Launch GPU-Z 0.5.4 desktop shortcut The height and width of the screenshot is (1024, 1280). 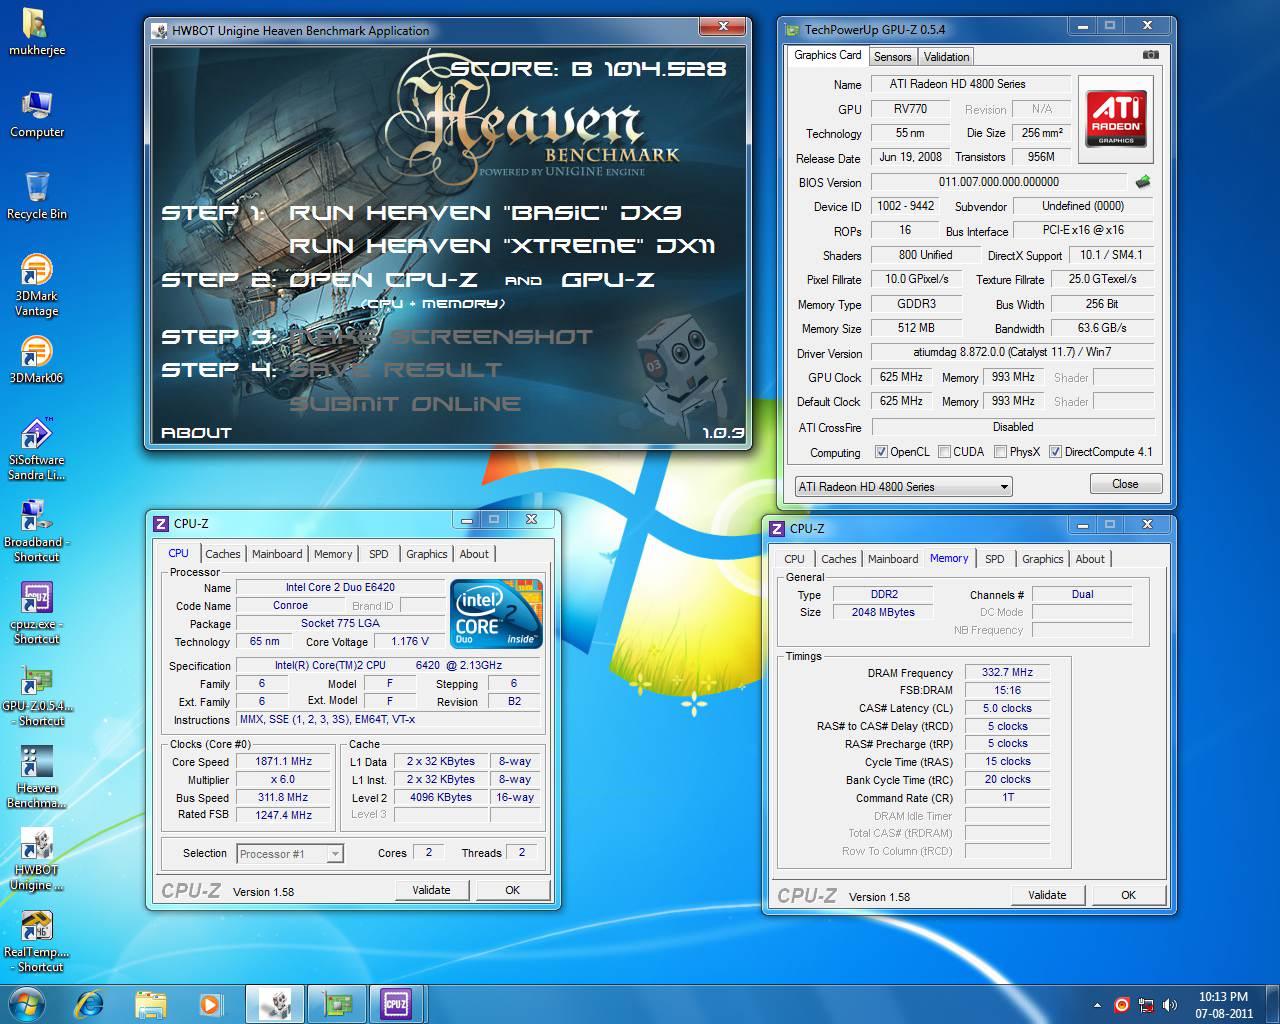tap(37, 695)
